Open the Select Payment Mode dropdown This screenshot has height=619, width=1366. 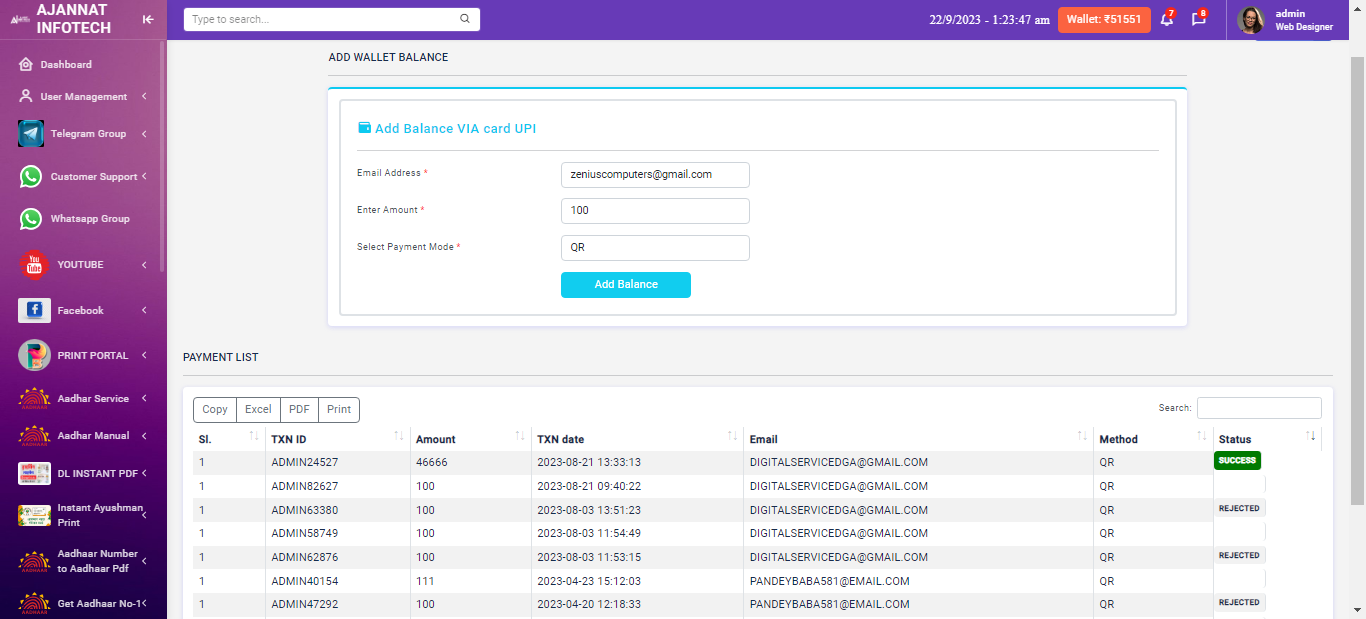(x=655, y=248)
